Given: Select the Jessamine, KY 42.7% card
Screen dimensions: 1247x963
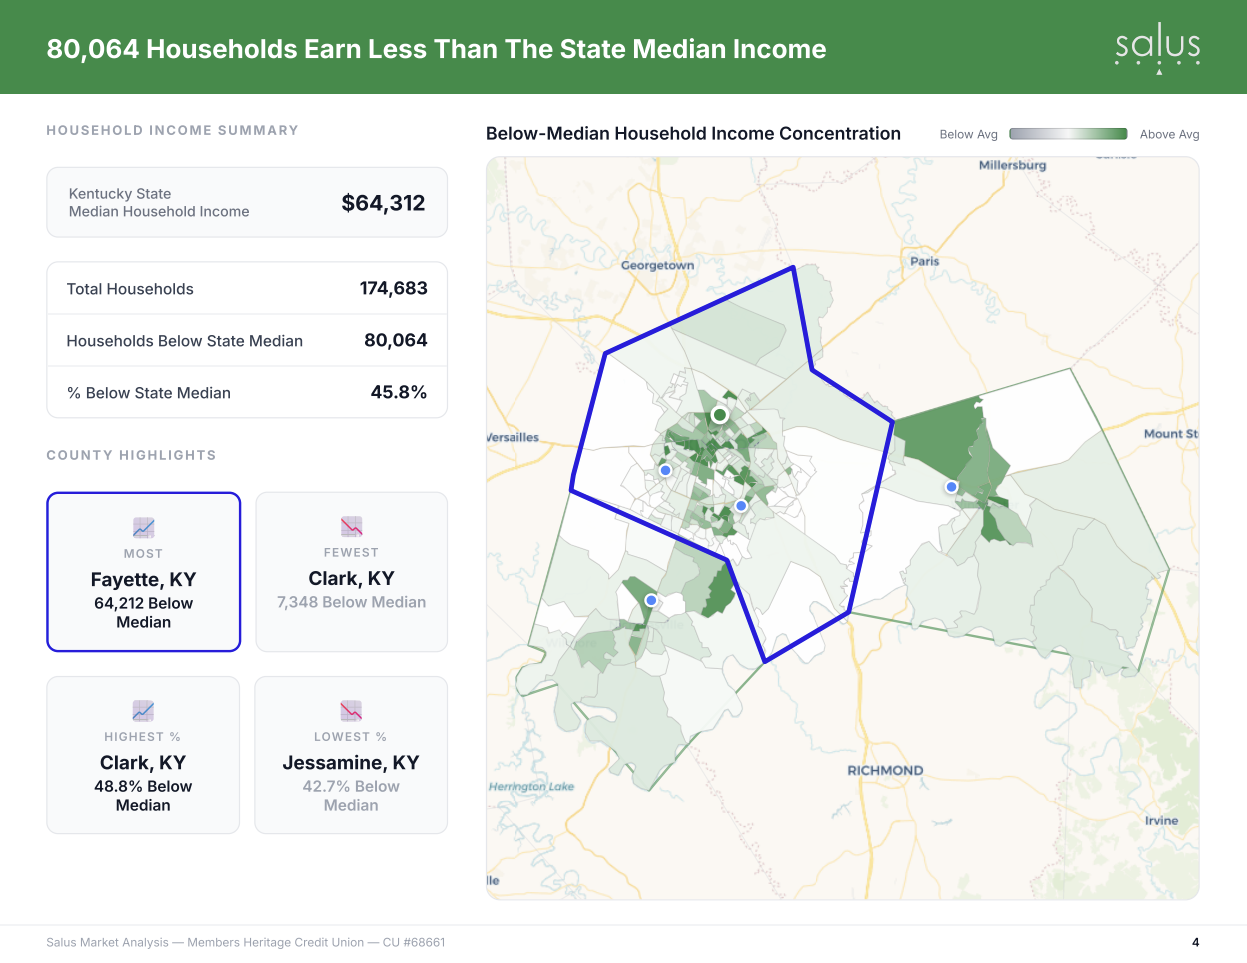Looking at the screenshot, I should coord(351,755).
